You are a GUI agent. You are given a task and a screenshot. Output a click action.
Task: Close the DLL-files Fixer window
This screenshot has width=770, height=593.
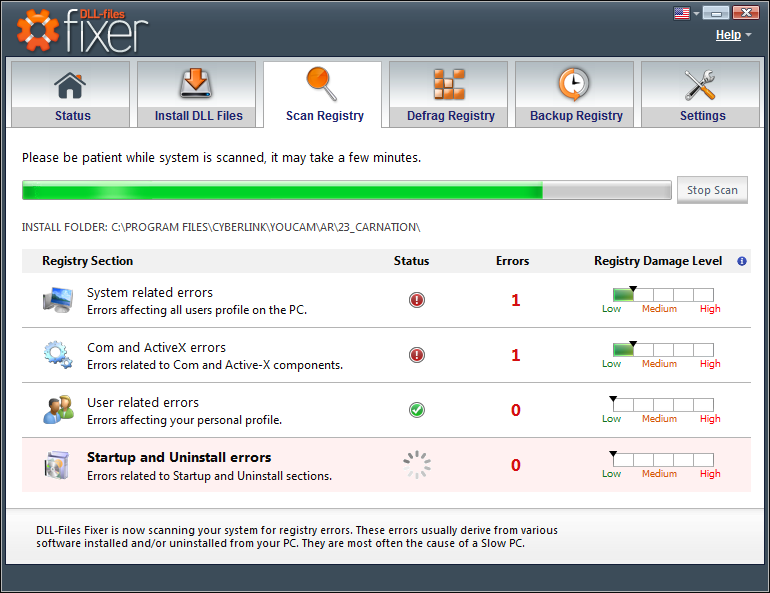[x=745, y=13]
